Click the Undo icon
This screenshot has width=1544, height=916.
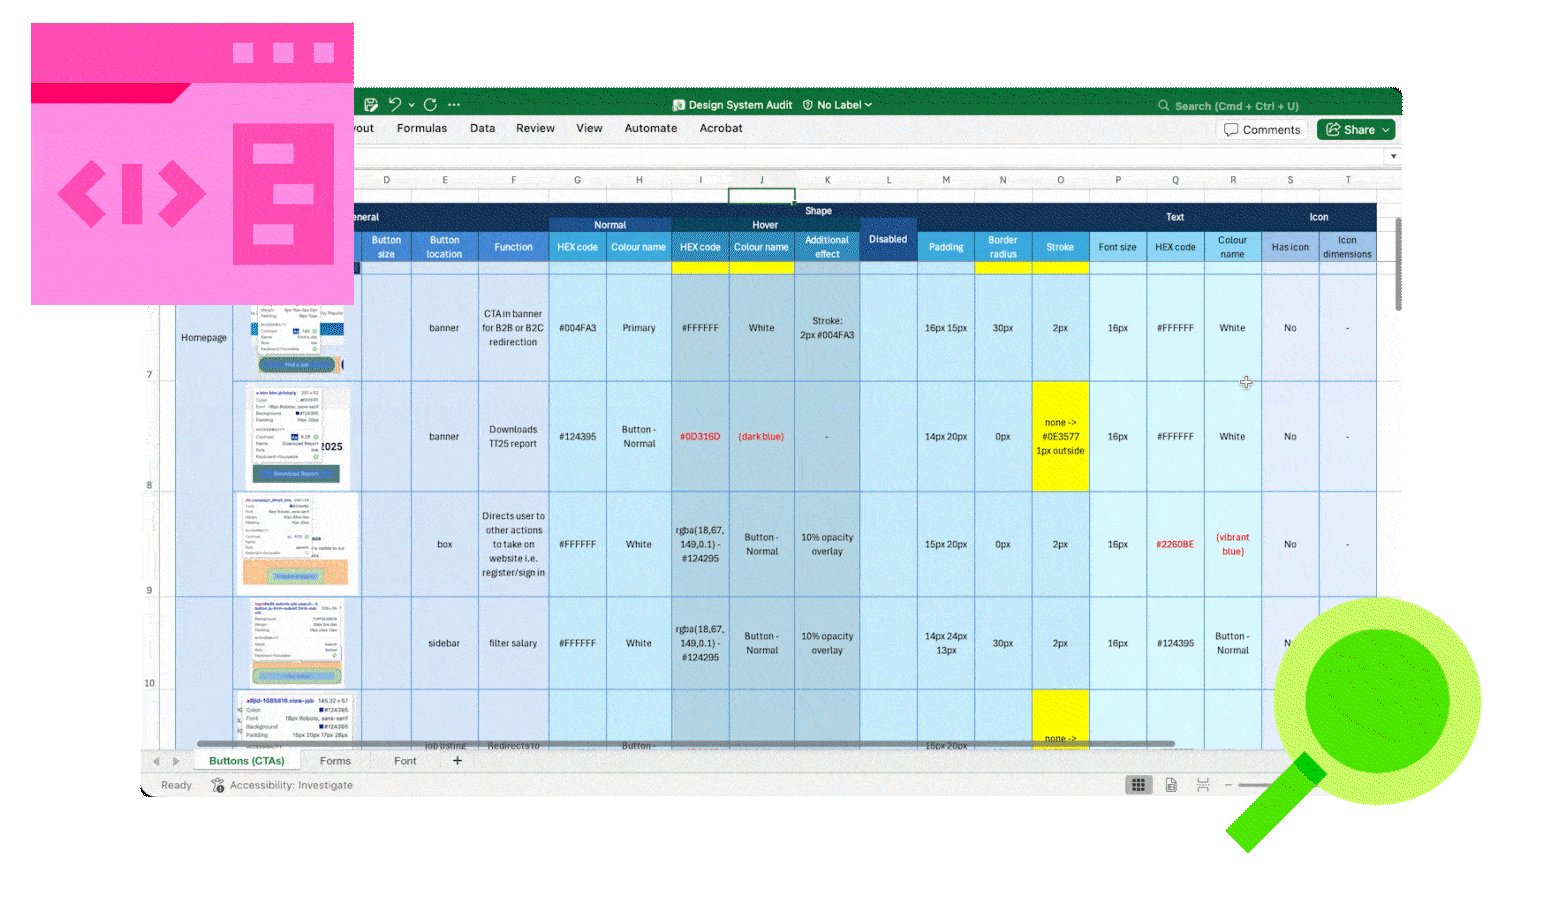[x=394, y=104]
